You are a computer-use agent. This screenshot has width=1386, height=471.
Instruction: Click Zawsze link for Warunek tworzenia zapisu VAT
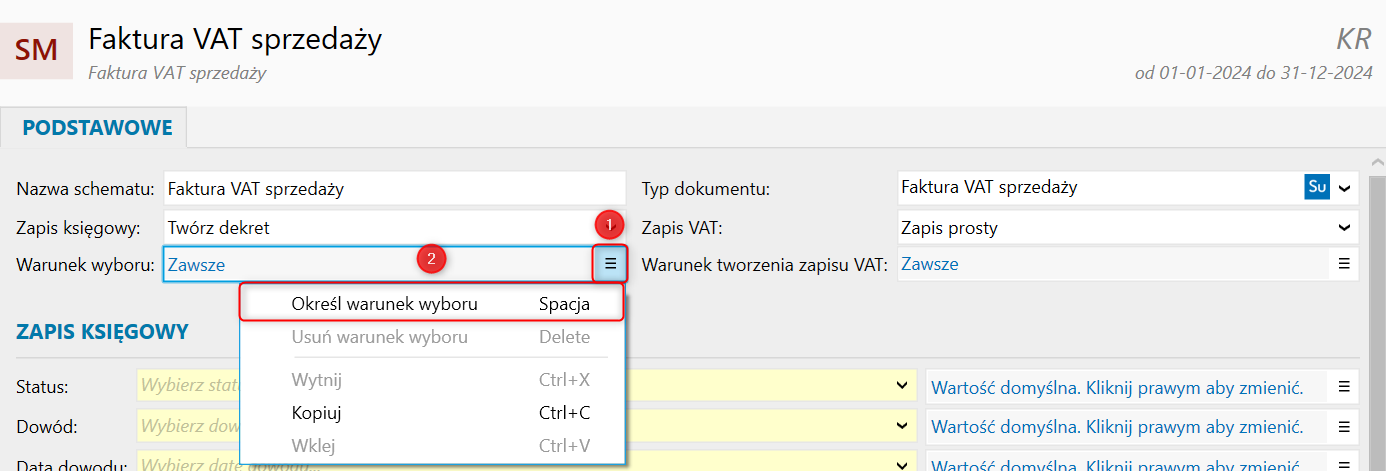click(x=929, y=264)
